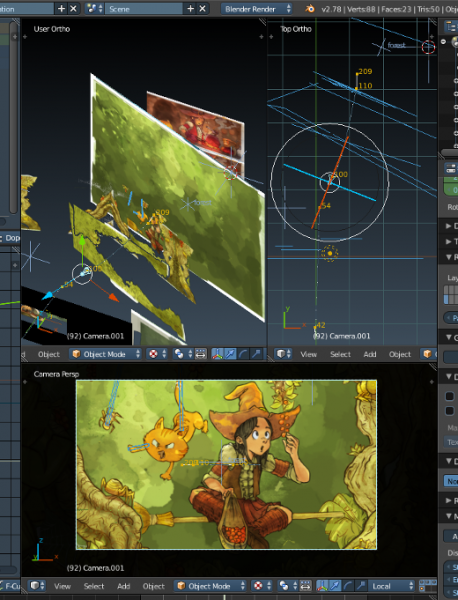Collapse the 'G' panel in properties sidebar
The image size is (458, 600).
[451, 337]
